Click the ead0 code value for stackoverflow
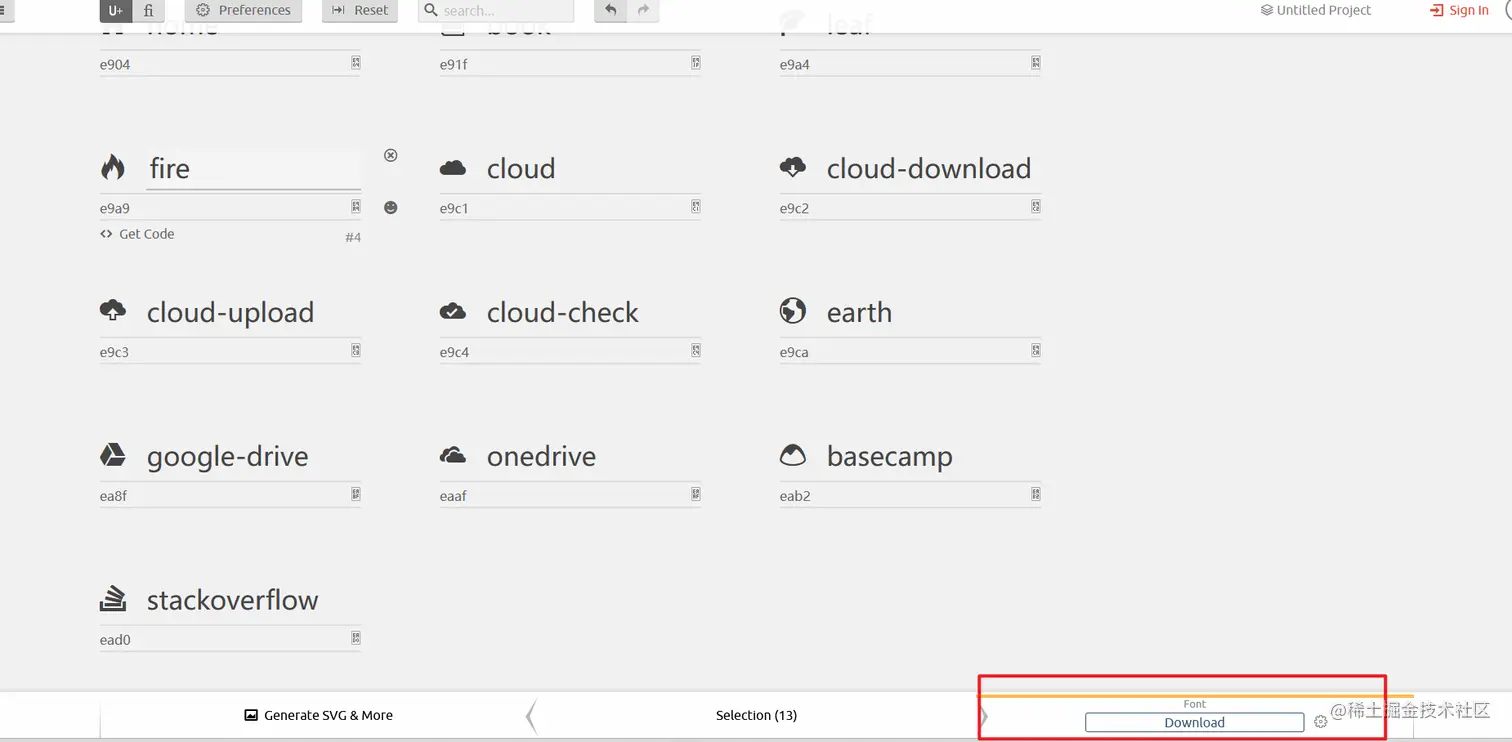This screenshot has height=742, width=1512. click(x=115, y=639)
